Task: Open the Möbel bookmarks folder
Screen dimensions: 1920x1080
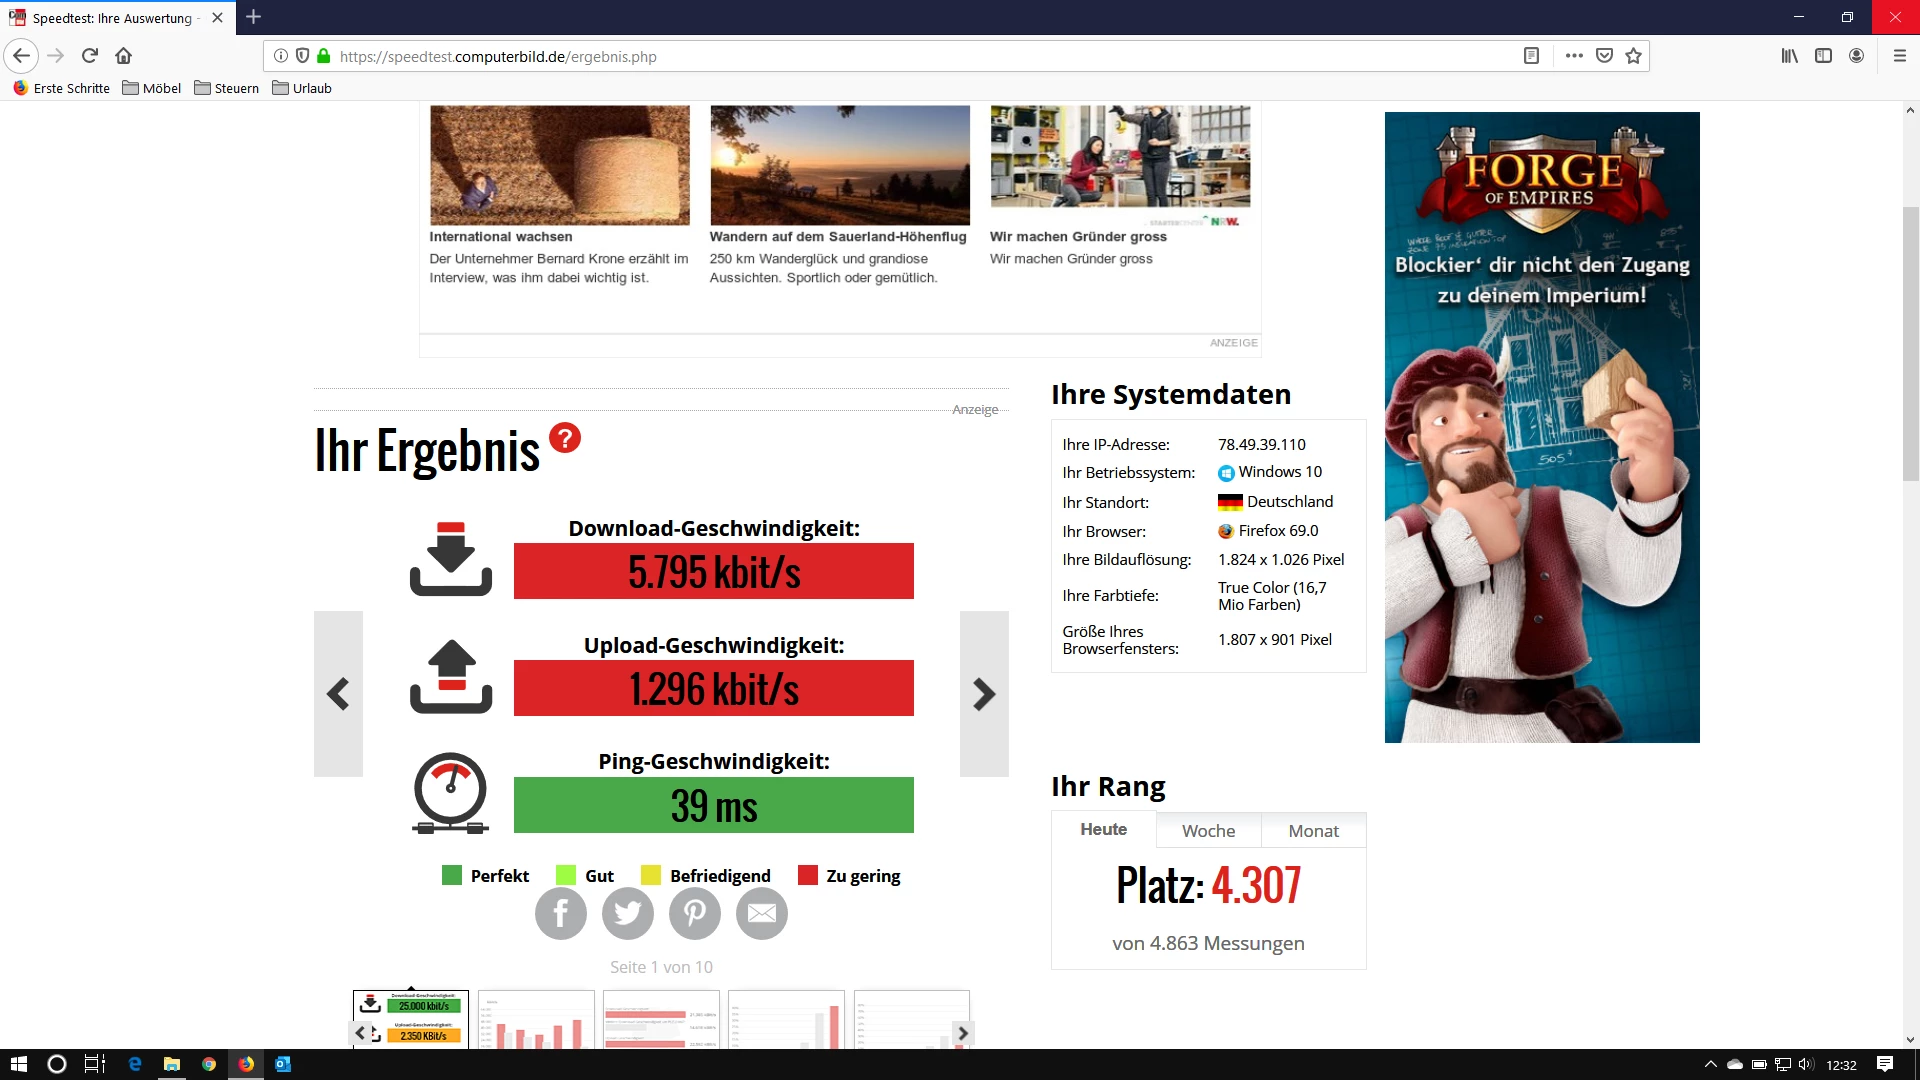Action: 152,88
